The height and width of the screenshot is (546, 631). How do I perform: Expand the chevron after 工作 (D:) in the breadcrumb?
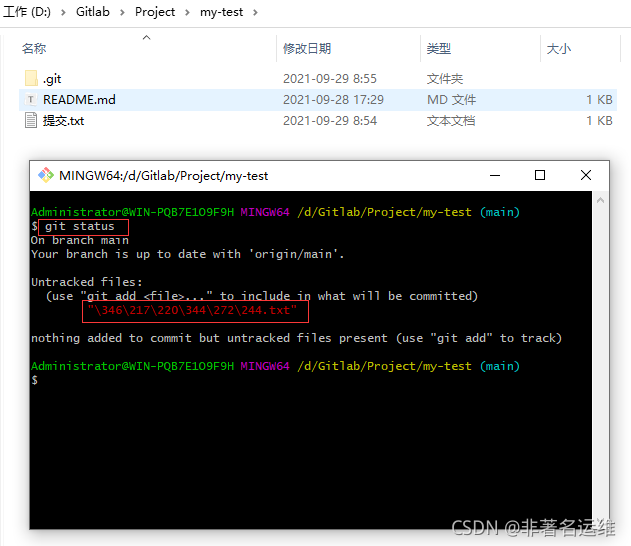pos(63,12)
